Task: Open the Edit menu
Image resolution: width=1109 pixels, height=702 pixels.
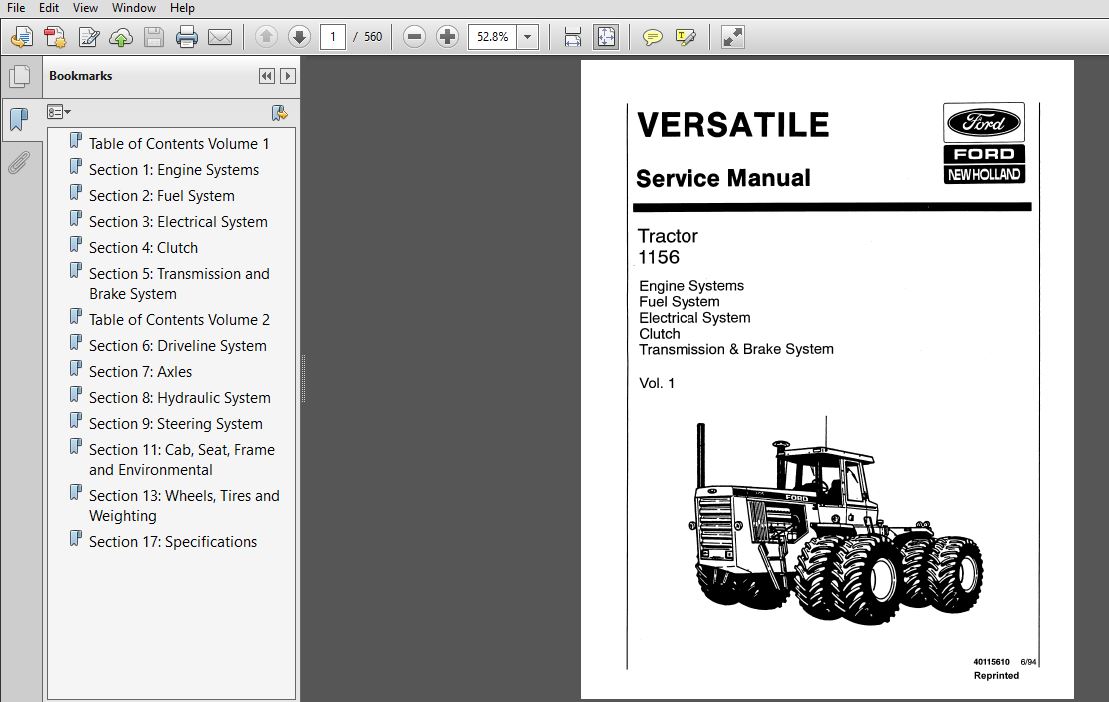Action: (49, 8)
